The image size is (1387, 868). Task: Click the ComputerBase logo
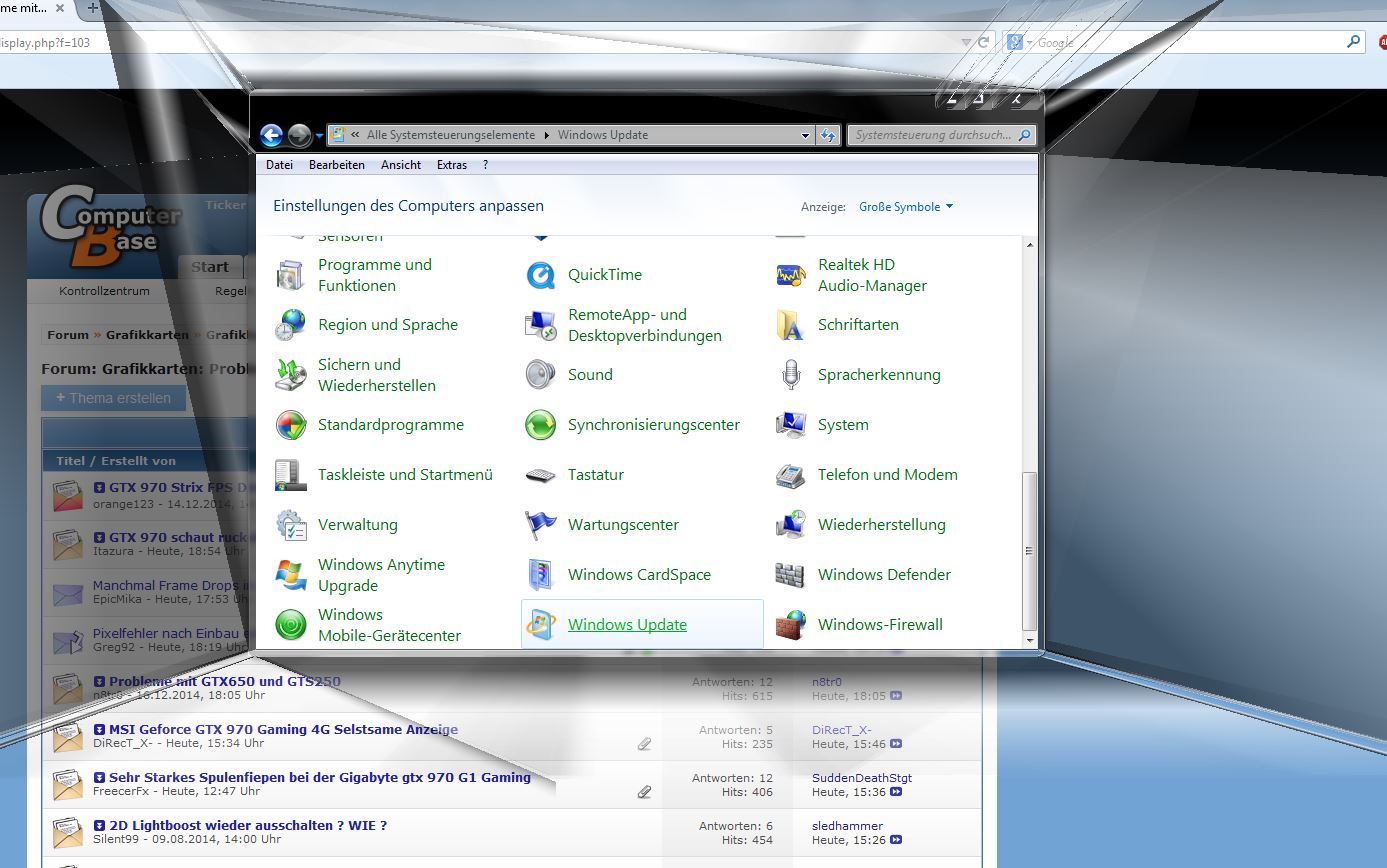(x=110, y=227)
